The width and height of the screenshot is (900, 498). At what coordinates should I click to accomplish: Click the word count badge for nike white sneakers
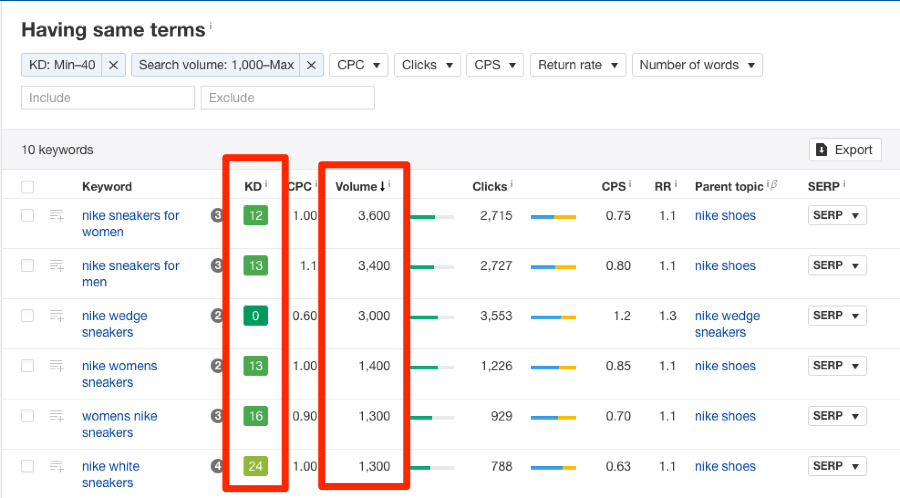click(x=217, y=466)
